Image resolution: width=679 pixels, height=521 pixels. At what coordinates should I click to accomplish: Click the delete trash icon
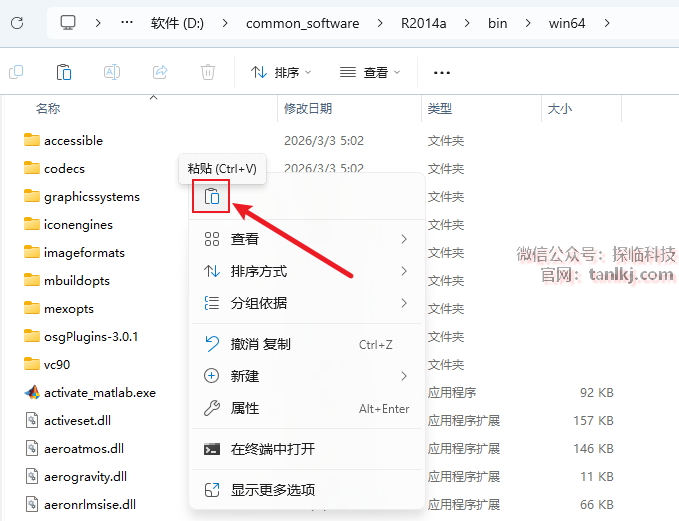[x=208, y=72]
